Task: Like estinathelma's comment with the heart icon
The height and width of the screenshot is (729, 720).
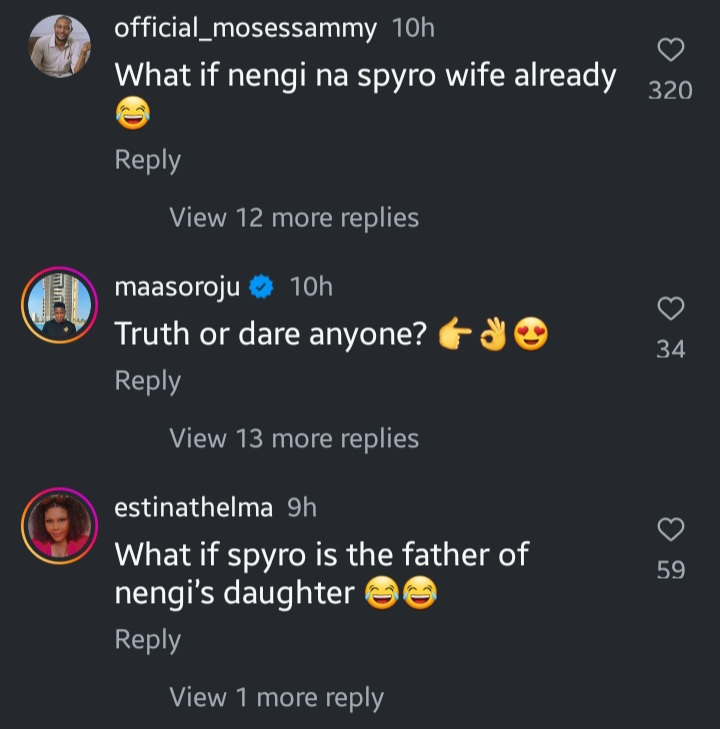Action: (671, 529)
